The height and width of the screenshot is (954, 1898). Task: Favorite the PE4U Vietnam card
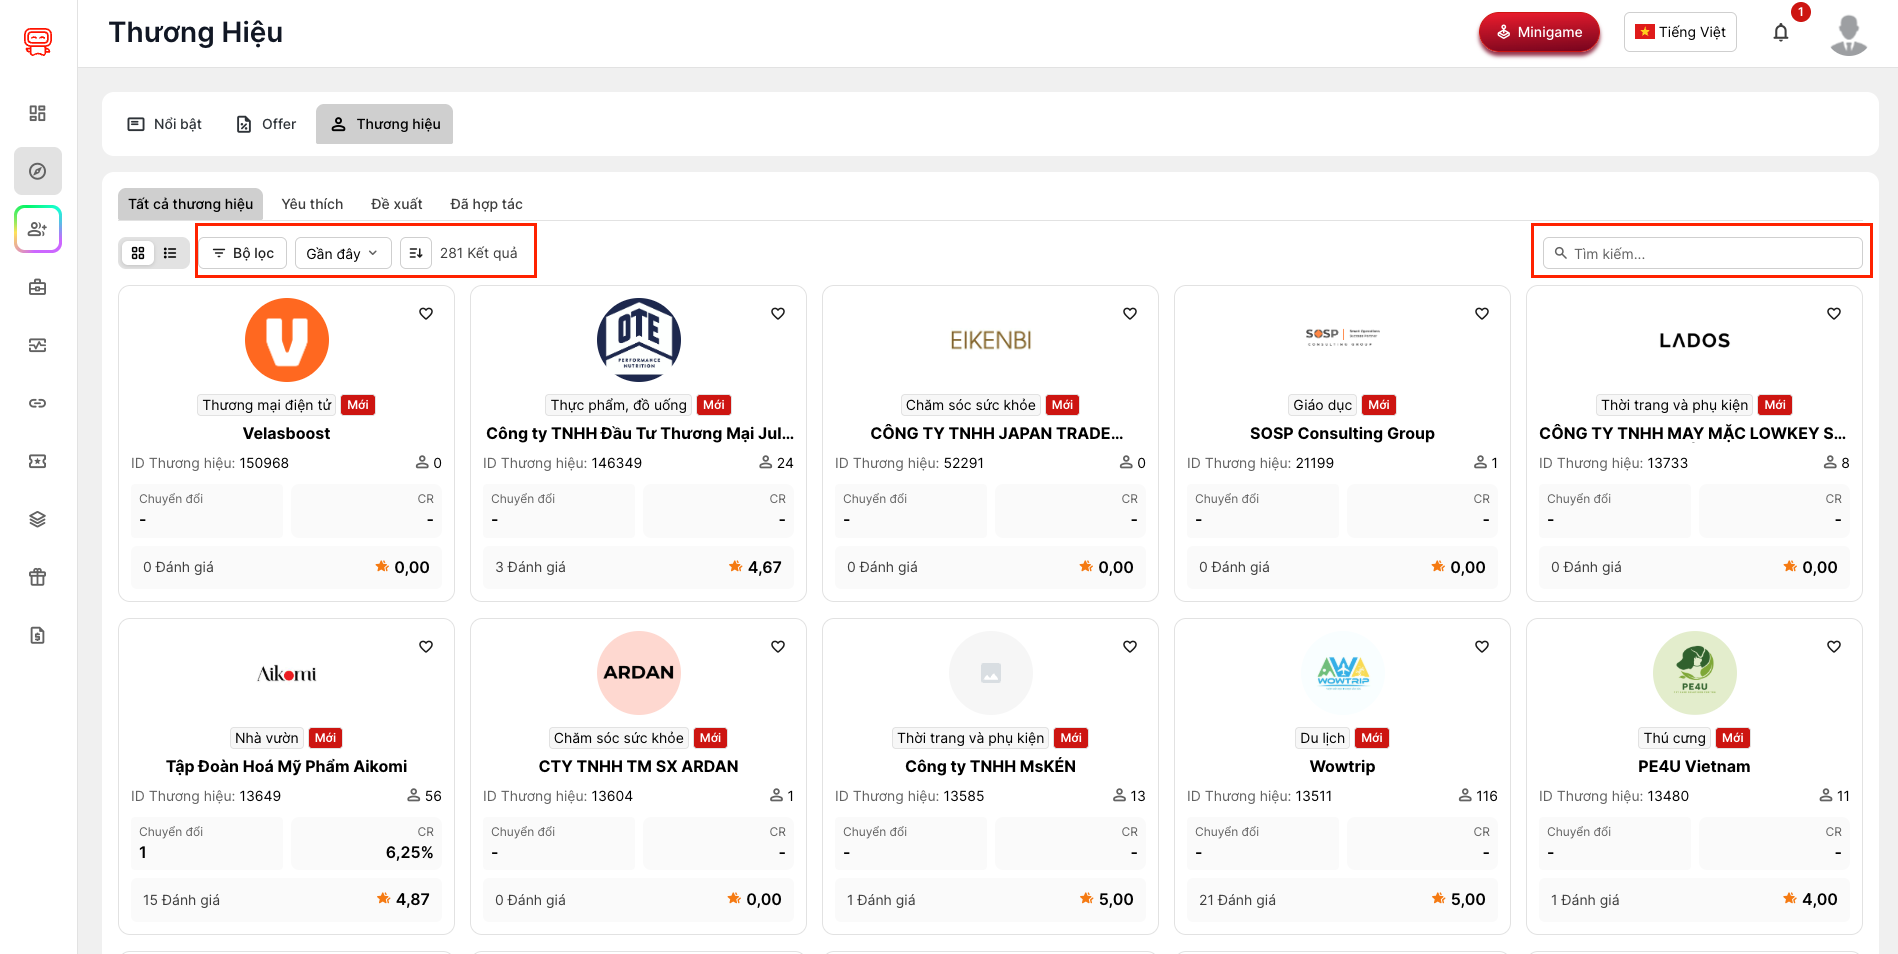point(1834,646)
